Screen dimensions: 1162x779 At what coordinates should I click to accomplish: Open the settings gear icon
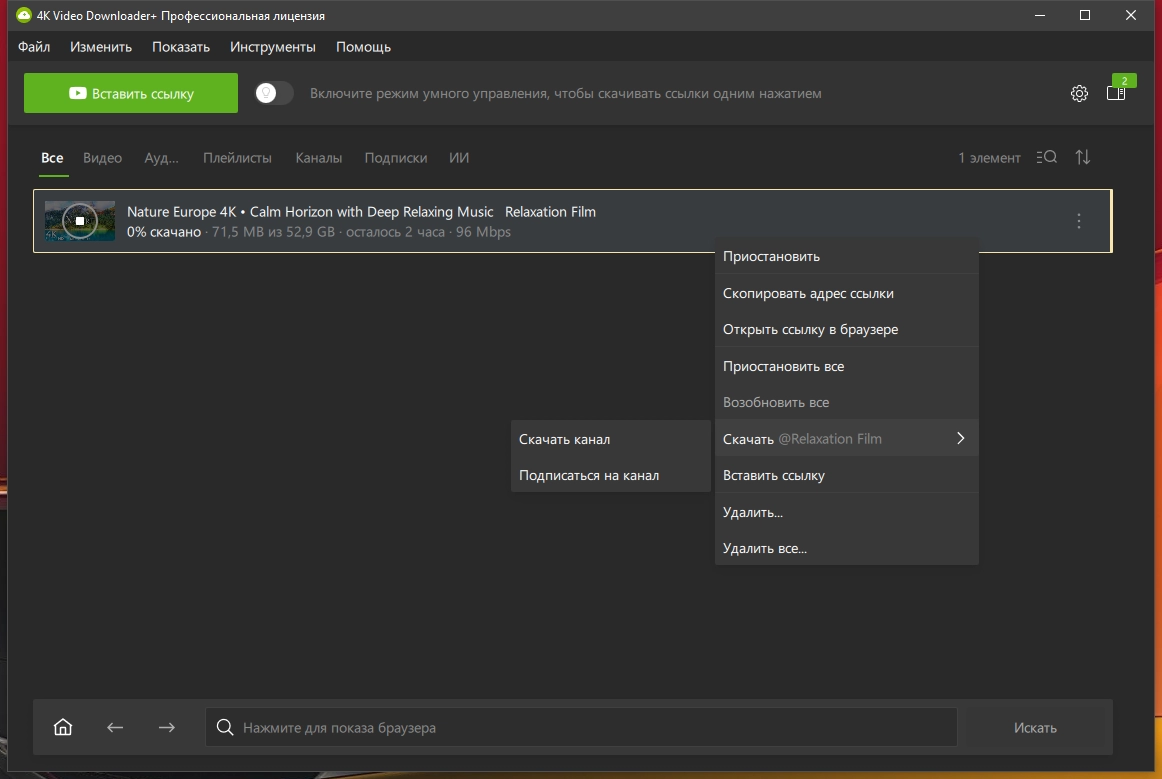click(x=1079, y=94)
